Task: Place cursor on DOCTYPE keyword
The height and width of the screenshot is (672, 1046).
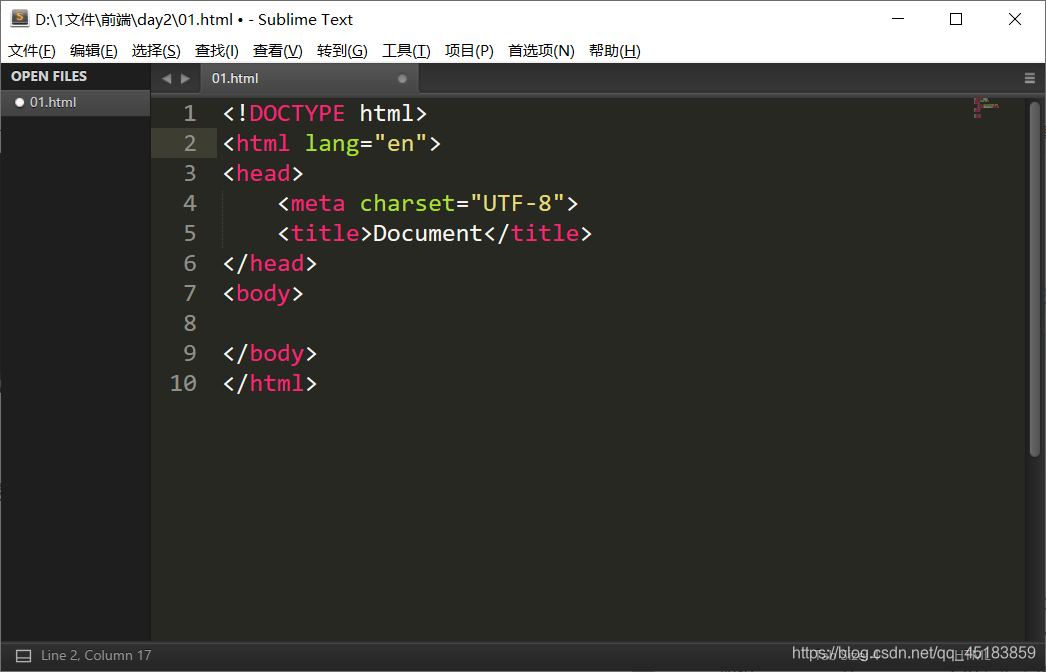Action: (x=297, y=113)
